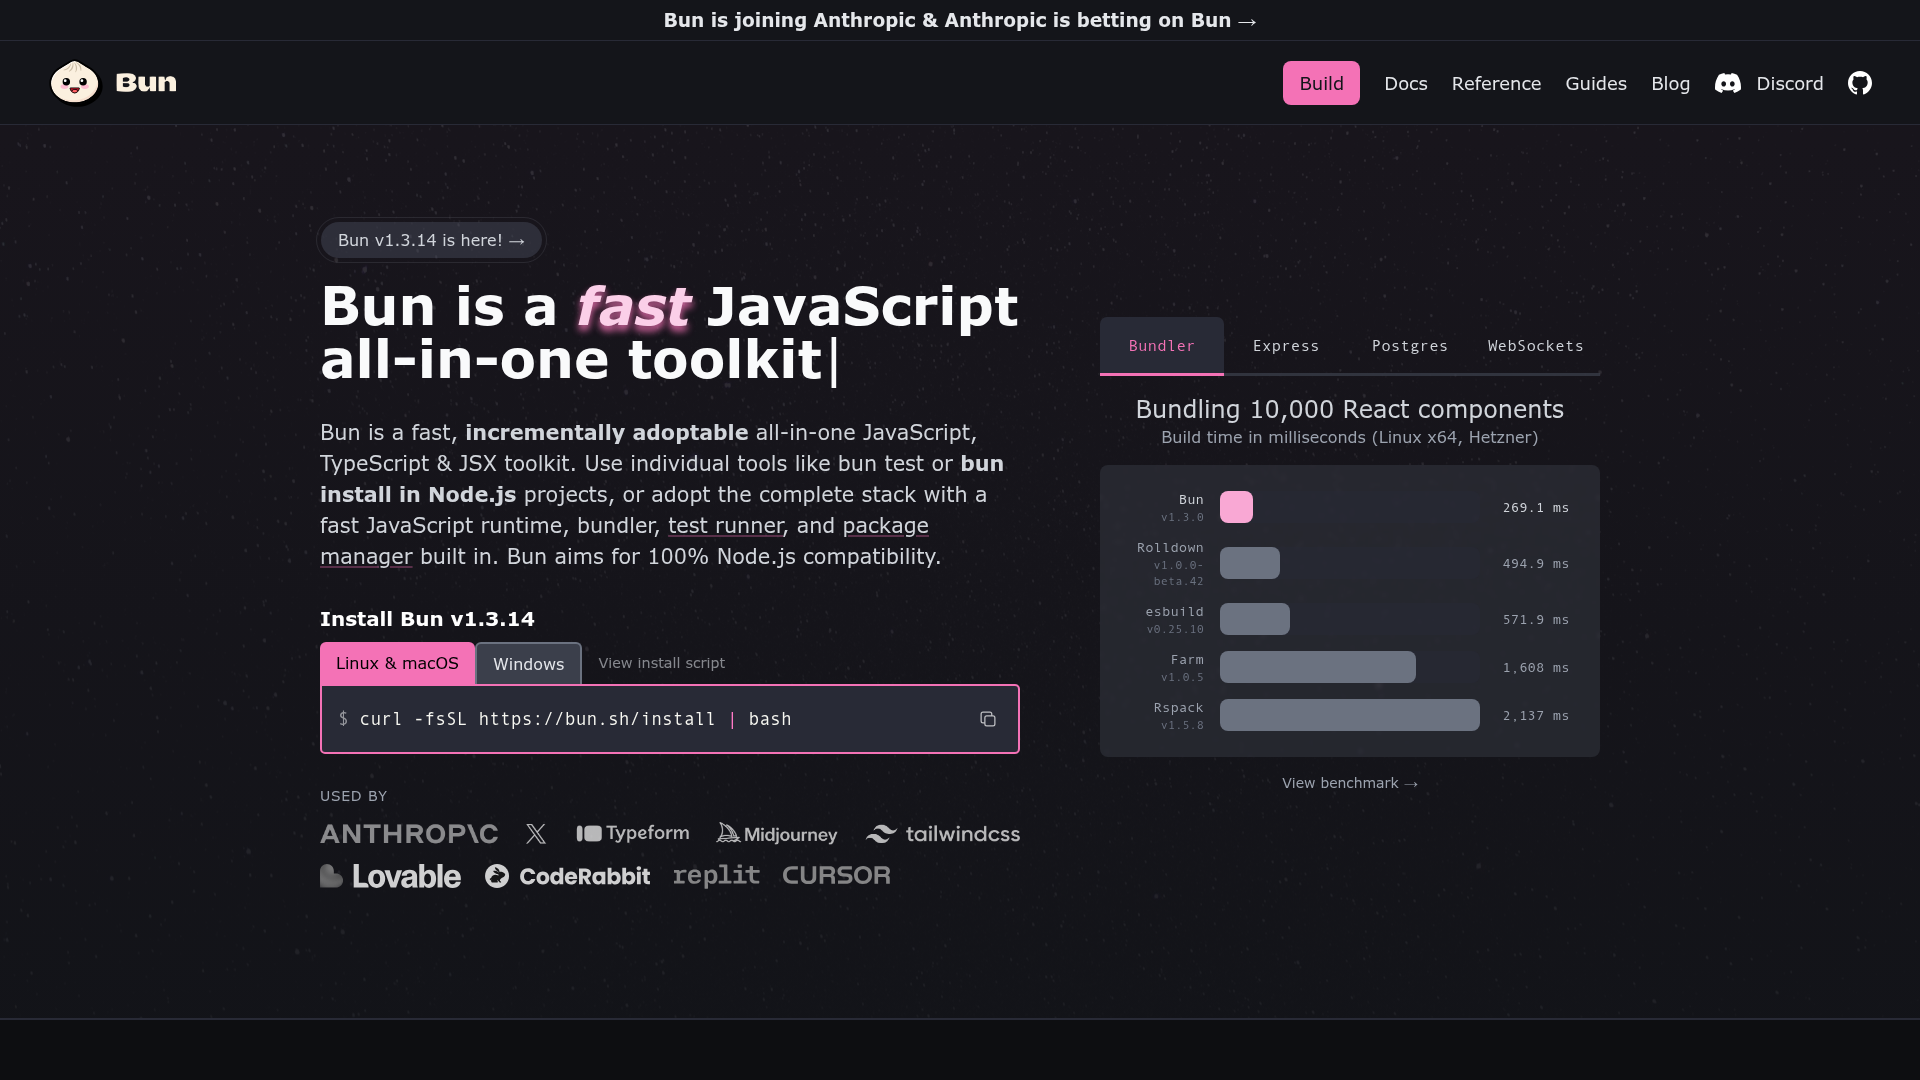Open the Blog navigation link
Image resolution: width=1920 pixels, height=1080 pixels.
click(x=1671, y=83)
